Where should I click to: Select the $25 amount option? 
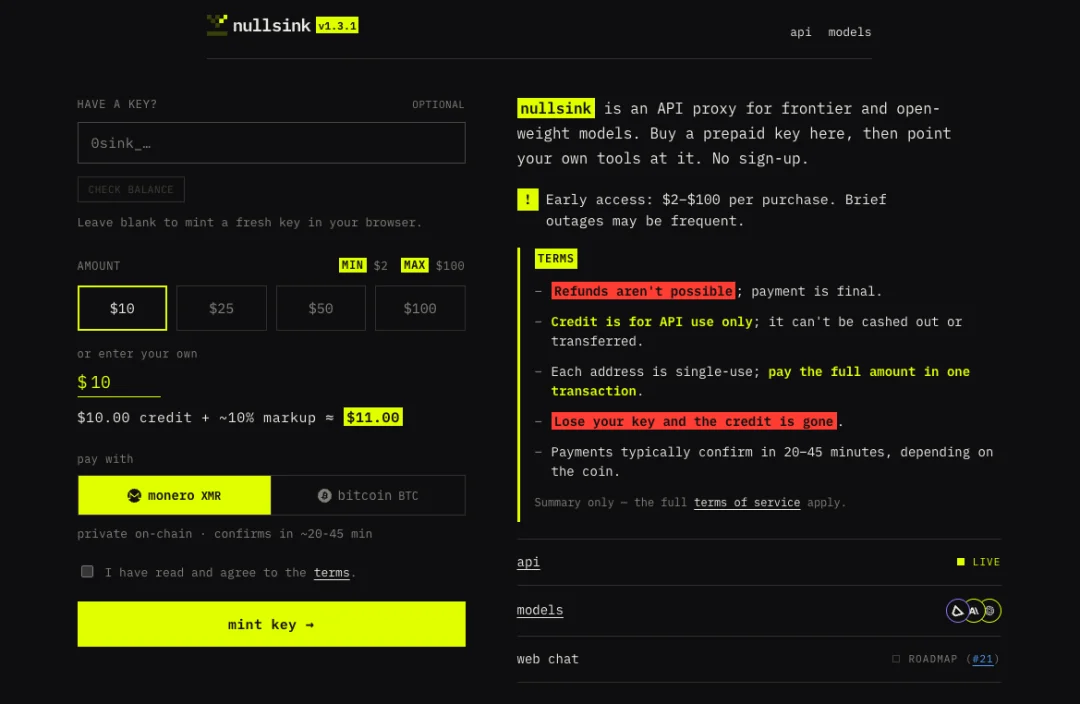221,308
